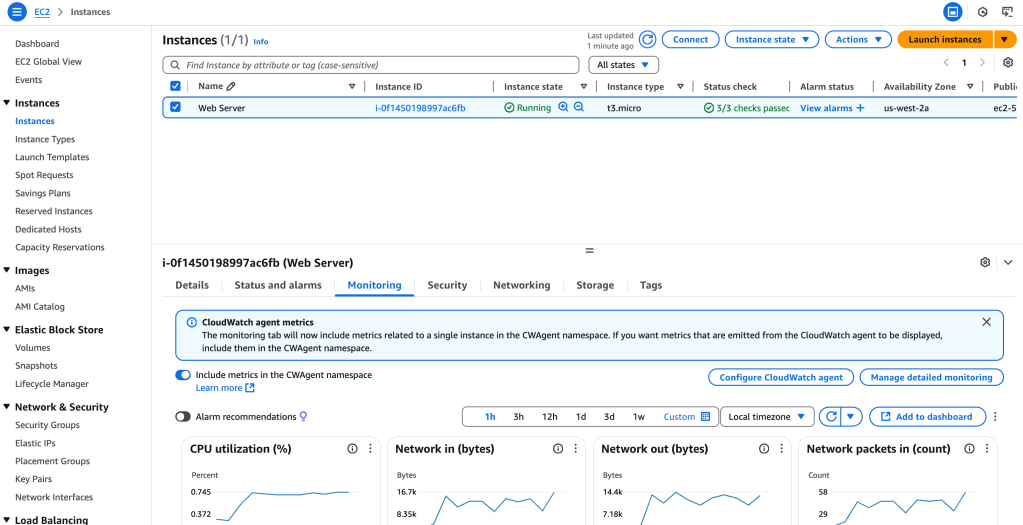This screenshot has width=1023, height=525.
Task: Switch to the Networking tab
Action: tap(521, 285)
